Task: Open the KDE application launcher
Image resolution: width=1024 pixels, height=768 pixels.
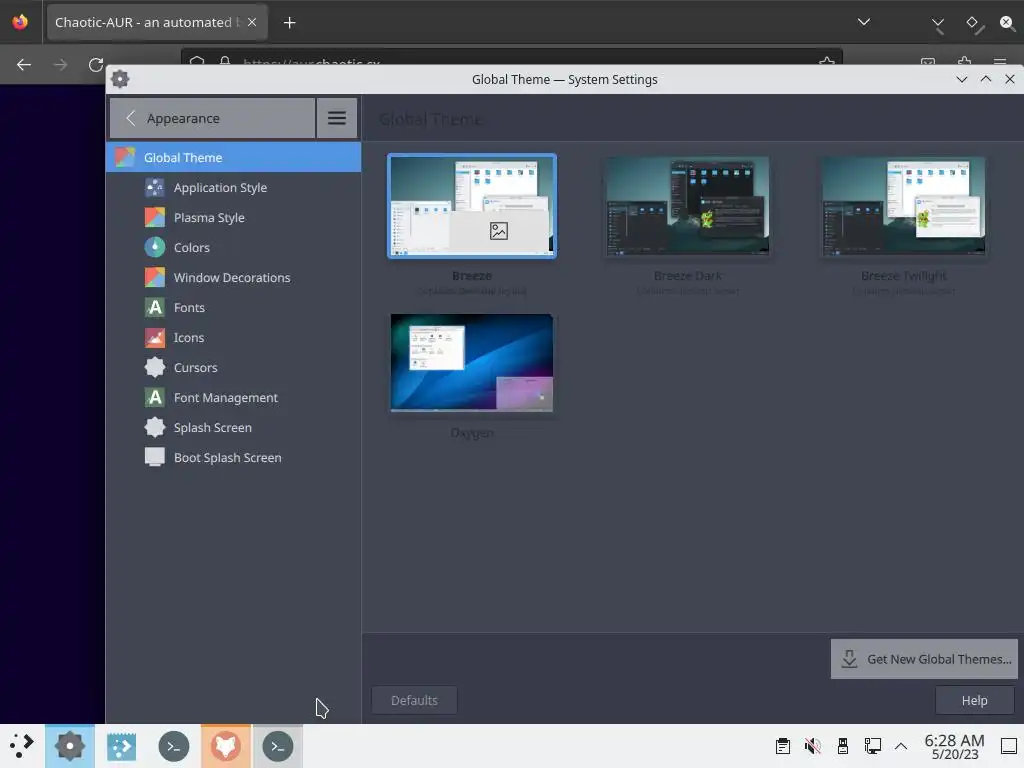Action: pyautogui.click(x=22, y=746)
